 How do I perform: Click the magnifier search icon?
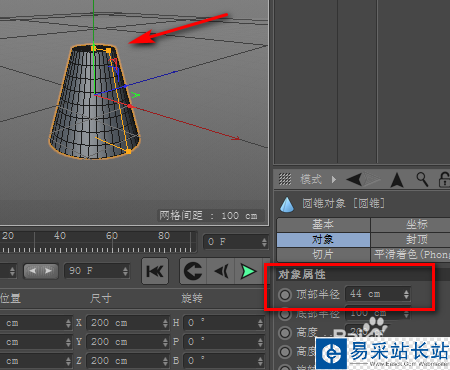click(x=422, y=179)
